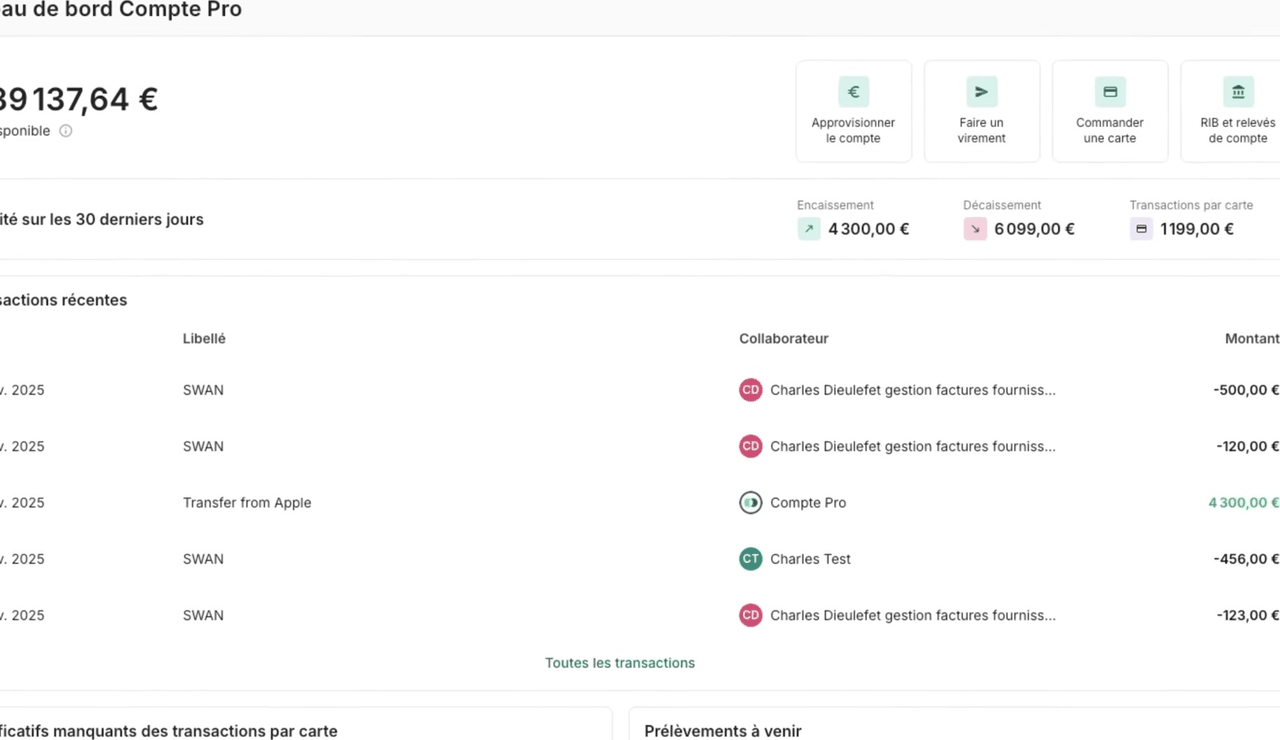Click the paper plane icon for Faire un virement
The width and height of the screenshot is (1280, 740).
pos(981,92)
